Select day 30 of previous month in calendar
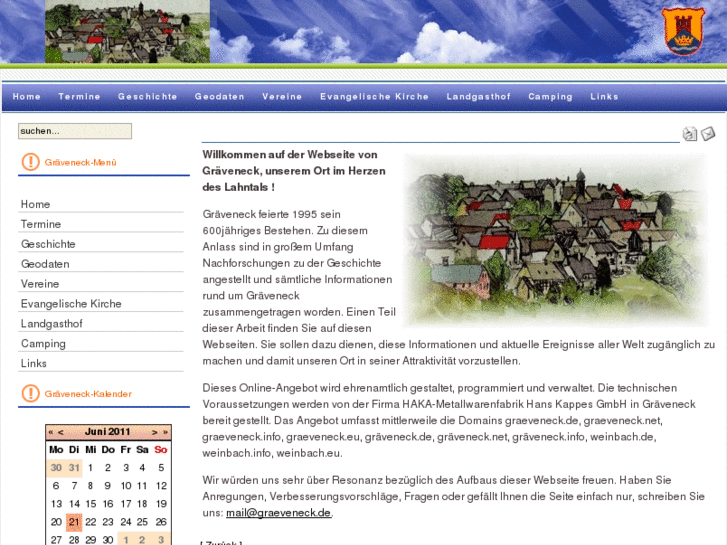Viewport: 727px width, 545px height. [x=56, y=468]
